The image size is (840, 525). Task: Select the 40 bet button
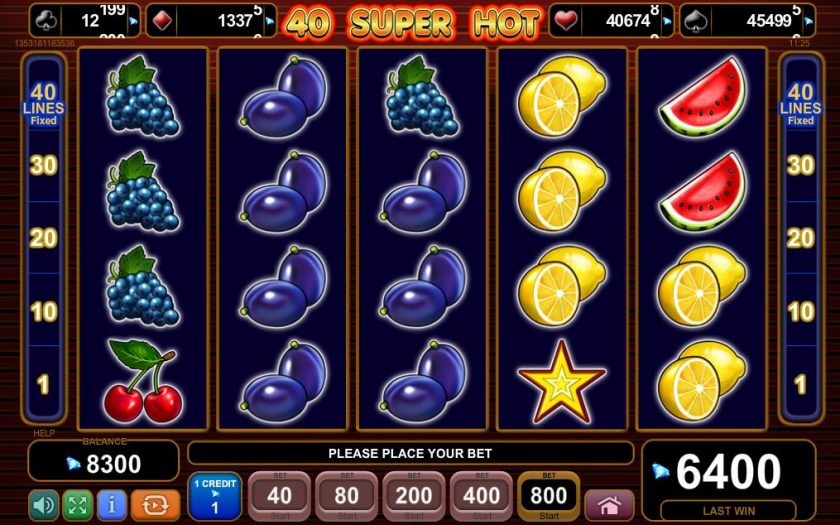(x=280, y=496)
